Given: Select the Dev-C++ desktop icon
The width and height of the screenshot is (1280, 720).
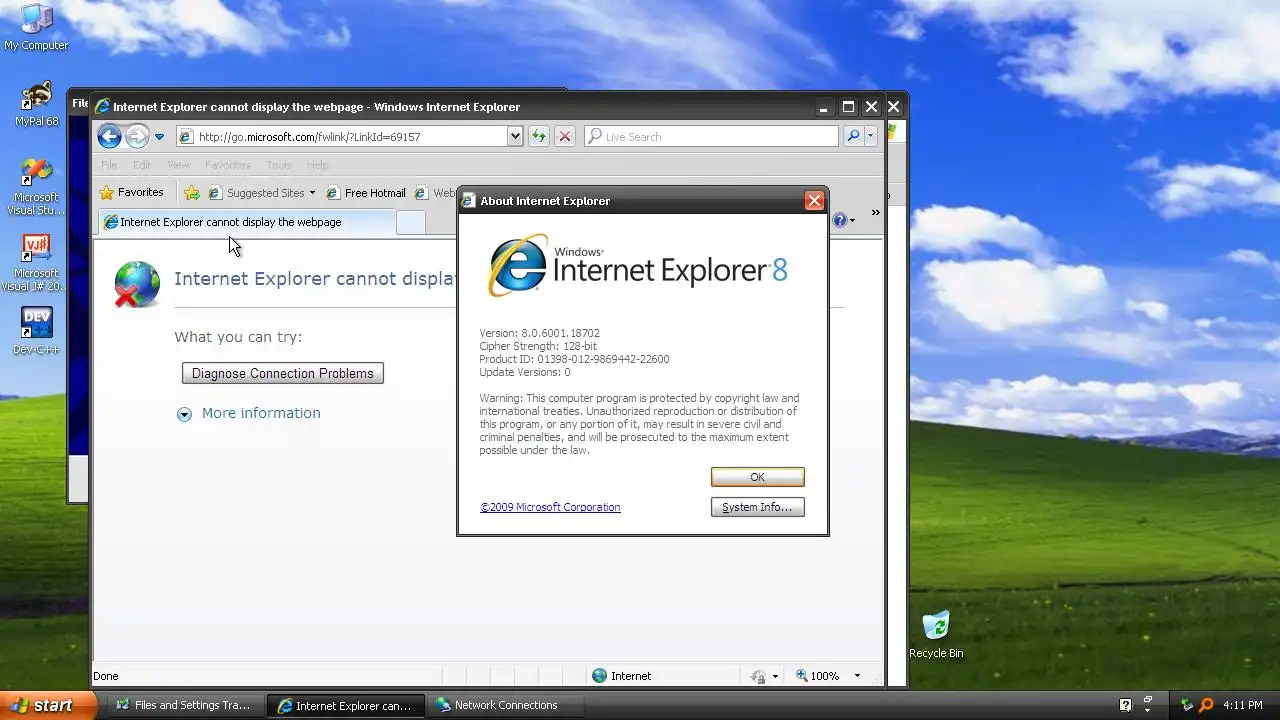Looking at the screenshot, I should 36,331.
